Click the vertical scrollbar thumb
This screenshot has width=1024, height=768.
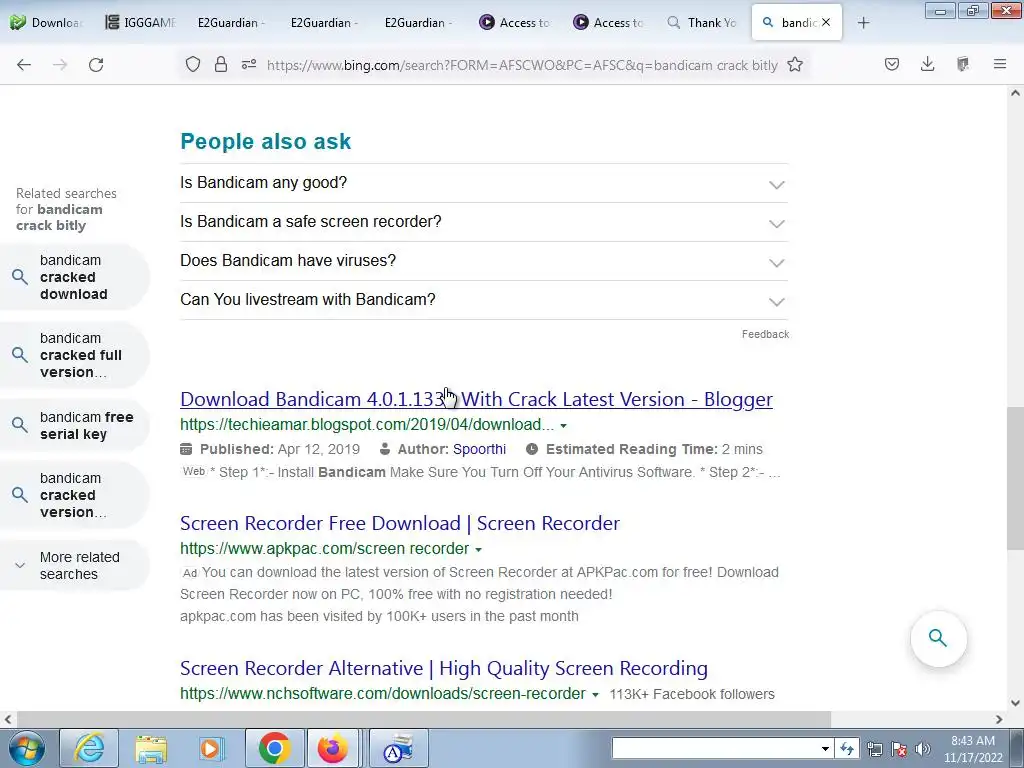[x=1015, y=479]
